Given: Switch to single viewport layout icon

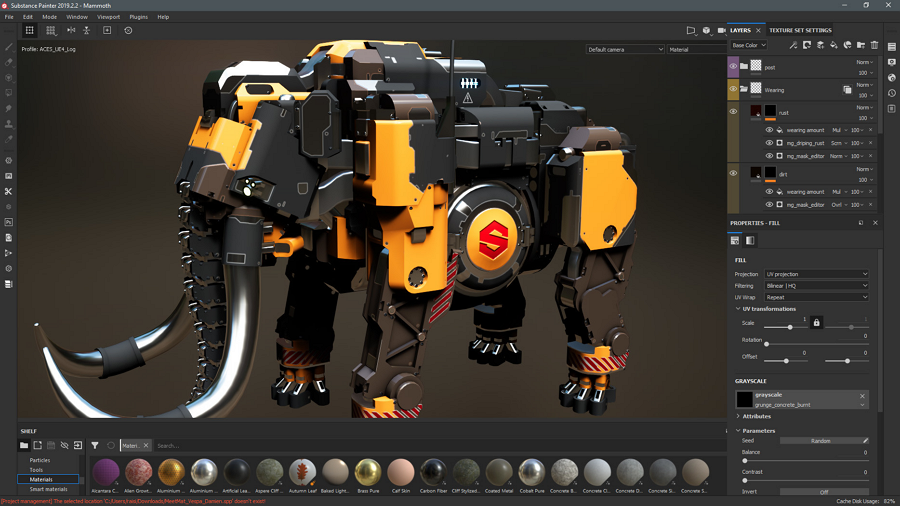Looking at the screenshot, I should [x=29, y=30].
